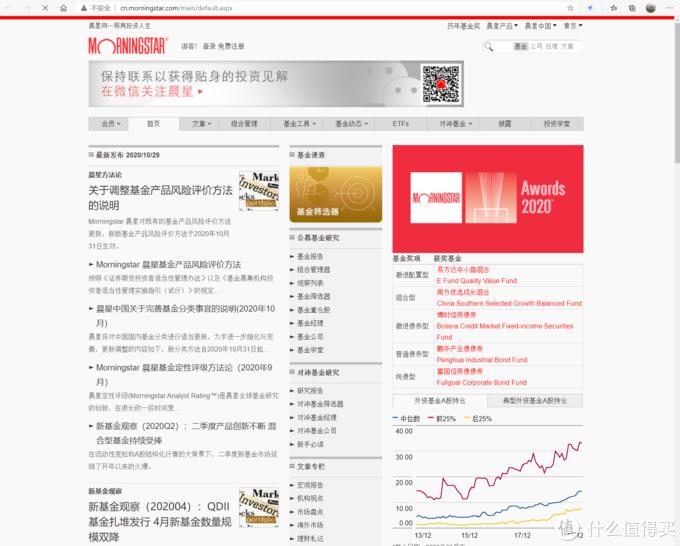680x546 pixels.
Task: Click the not-secure warning triangle icon
Action: pos(84,8)
